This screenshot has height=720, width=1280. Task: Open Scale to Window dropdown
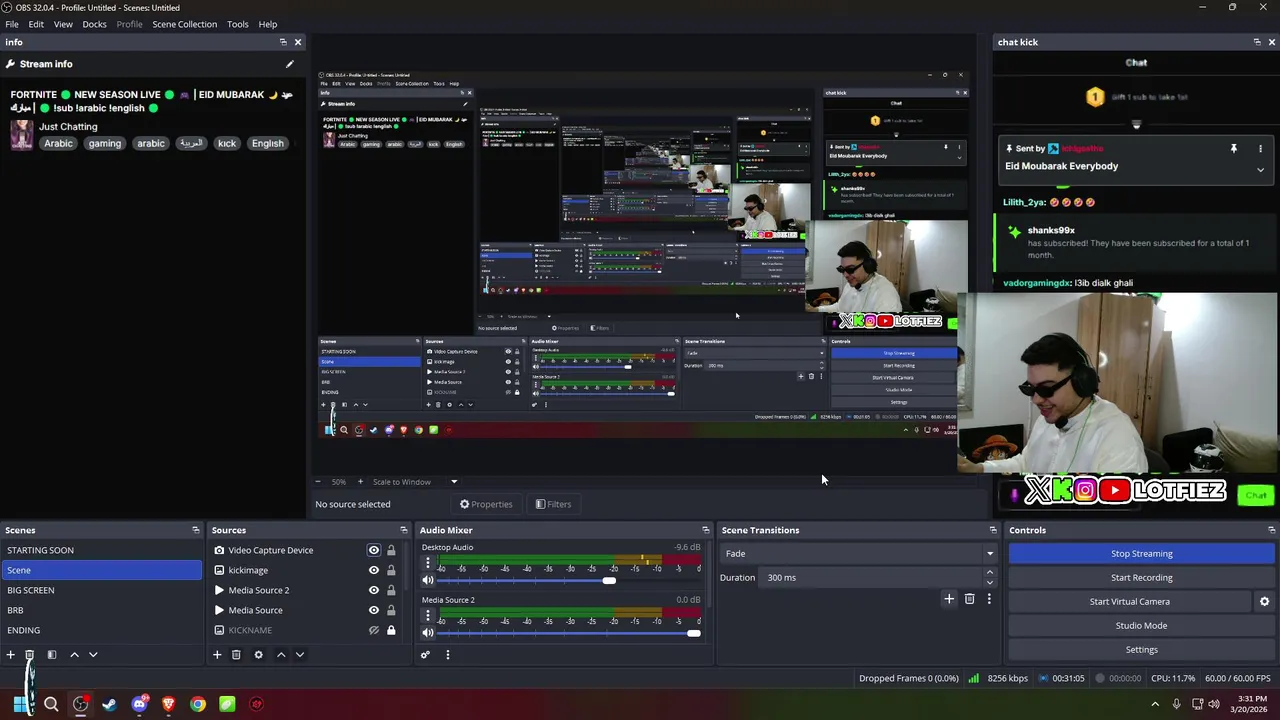click(x=415, y=482)
